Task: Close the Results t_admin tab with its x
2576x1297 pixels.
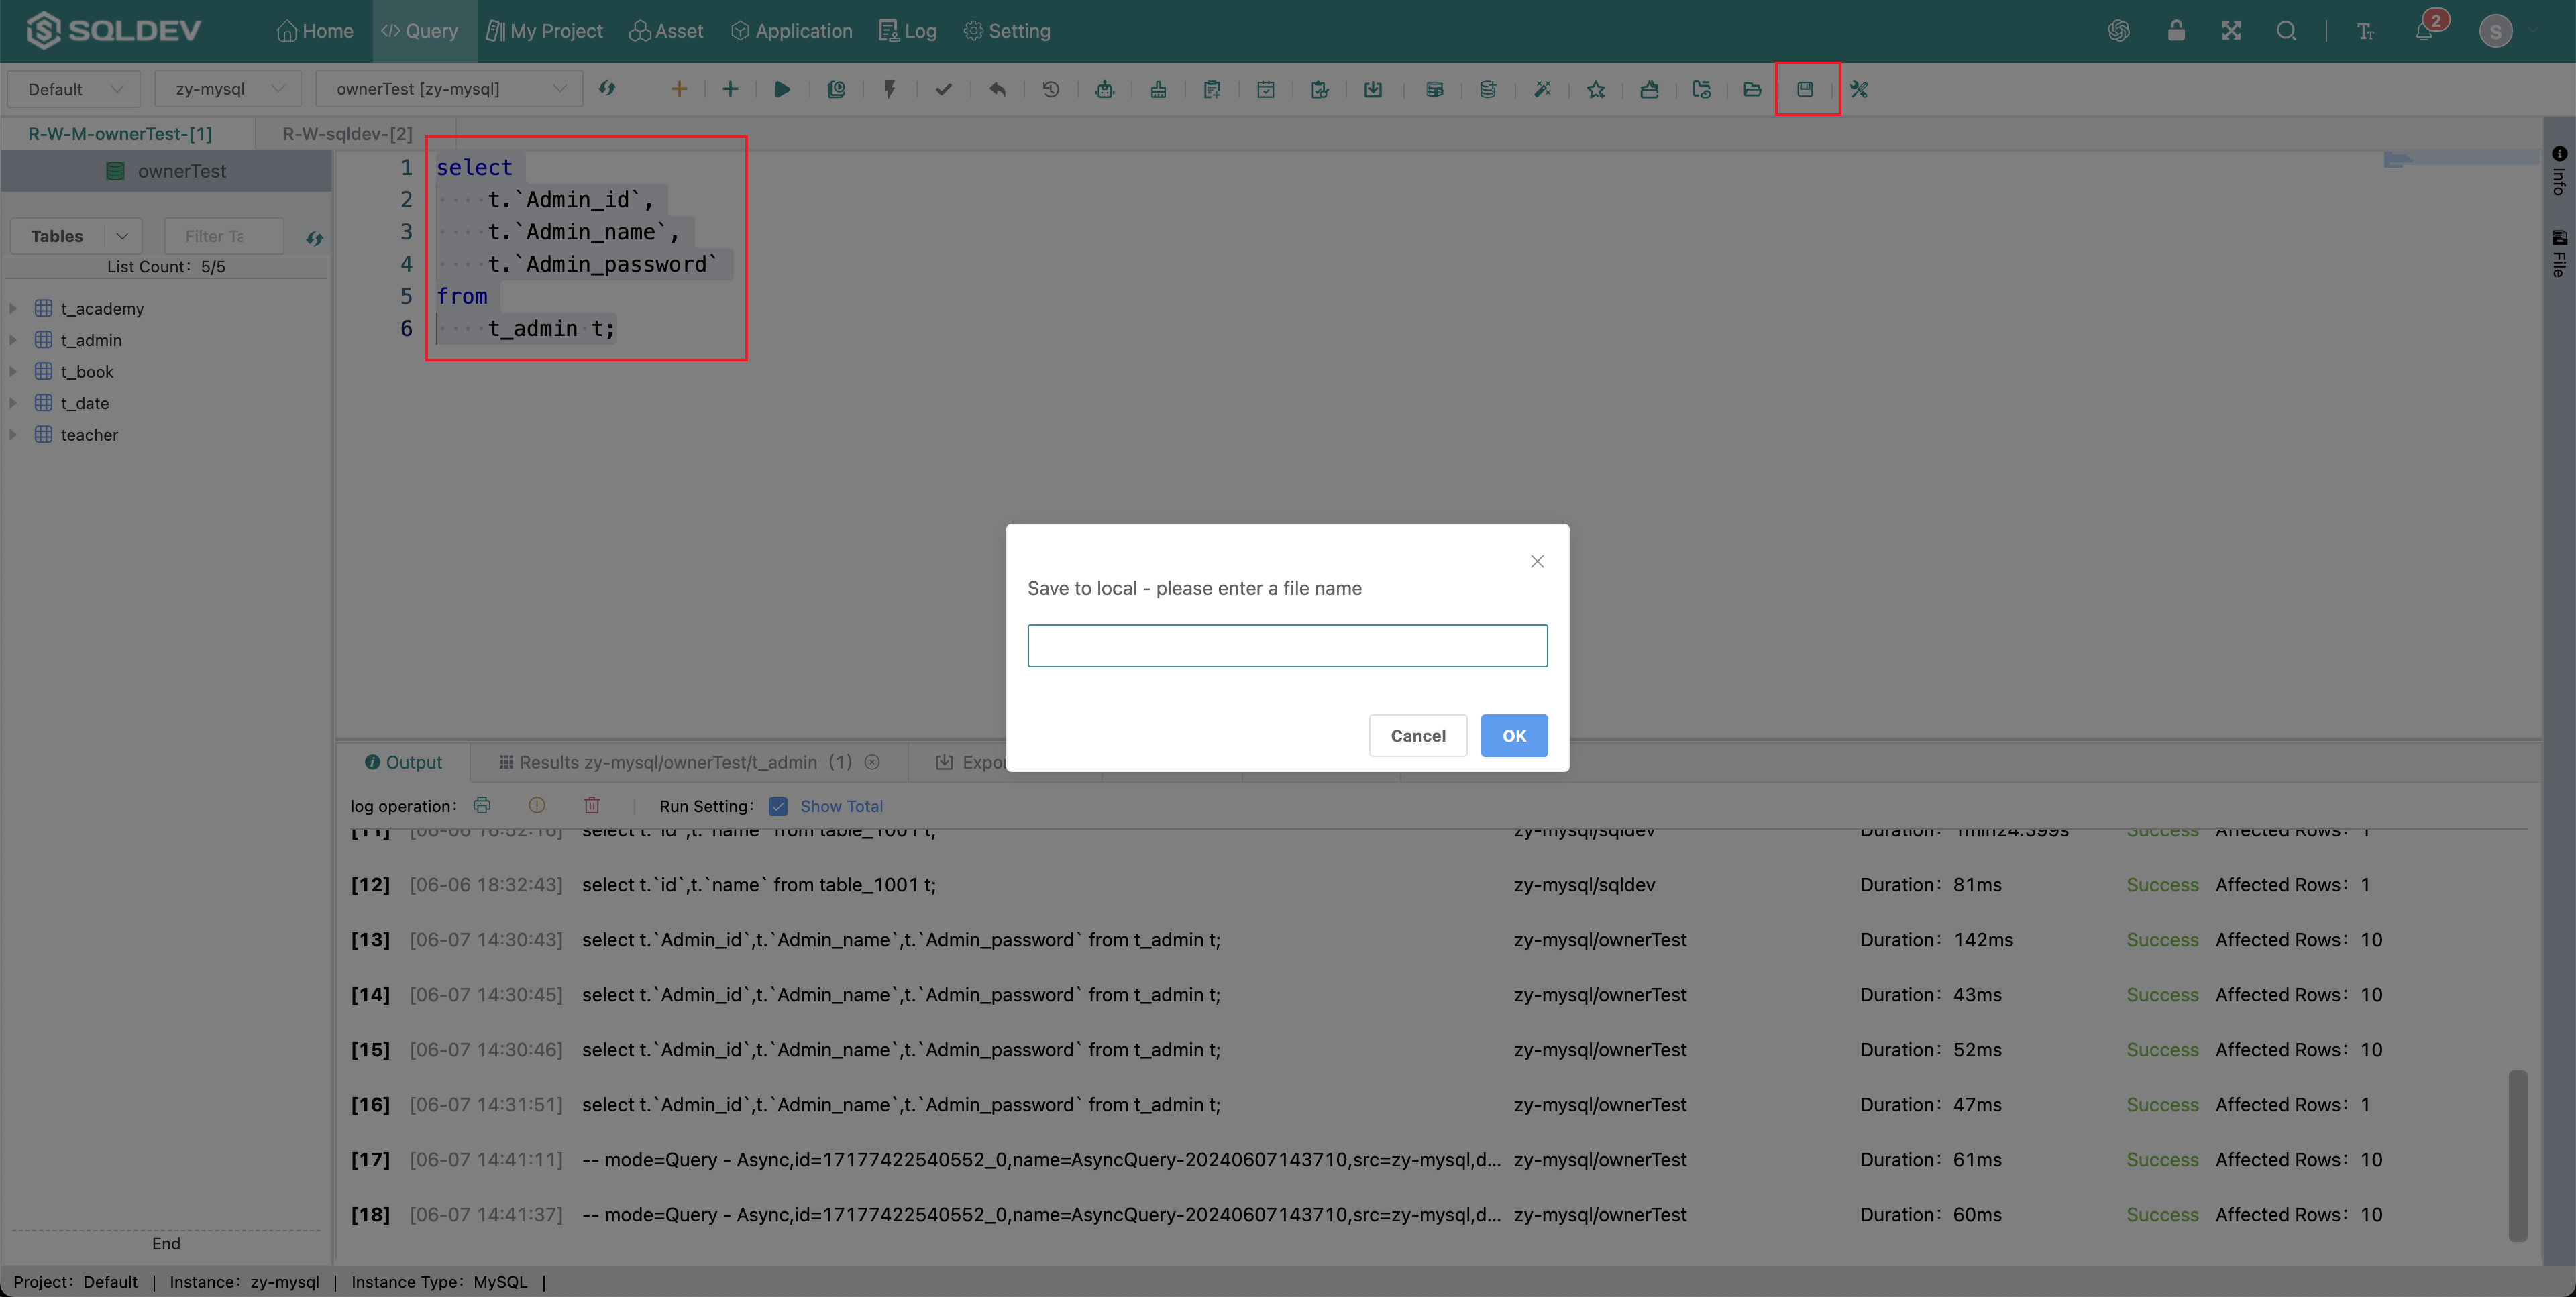Action: point(872,762)
